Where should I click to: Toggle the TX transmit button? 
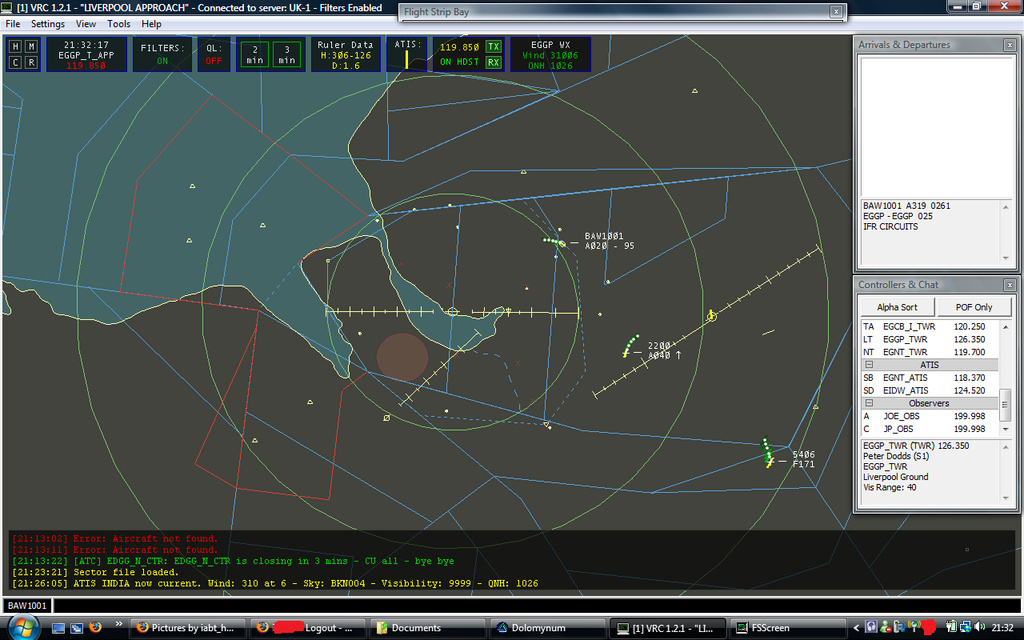pos(493,47)
